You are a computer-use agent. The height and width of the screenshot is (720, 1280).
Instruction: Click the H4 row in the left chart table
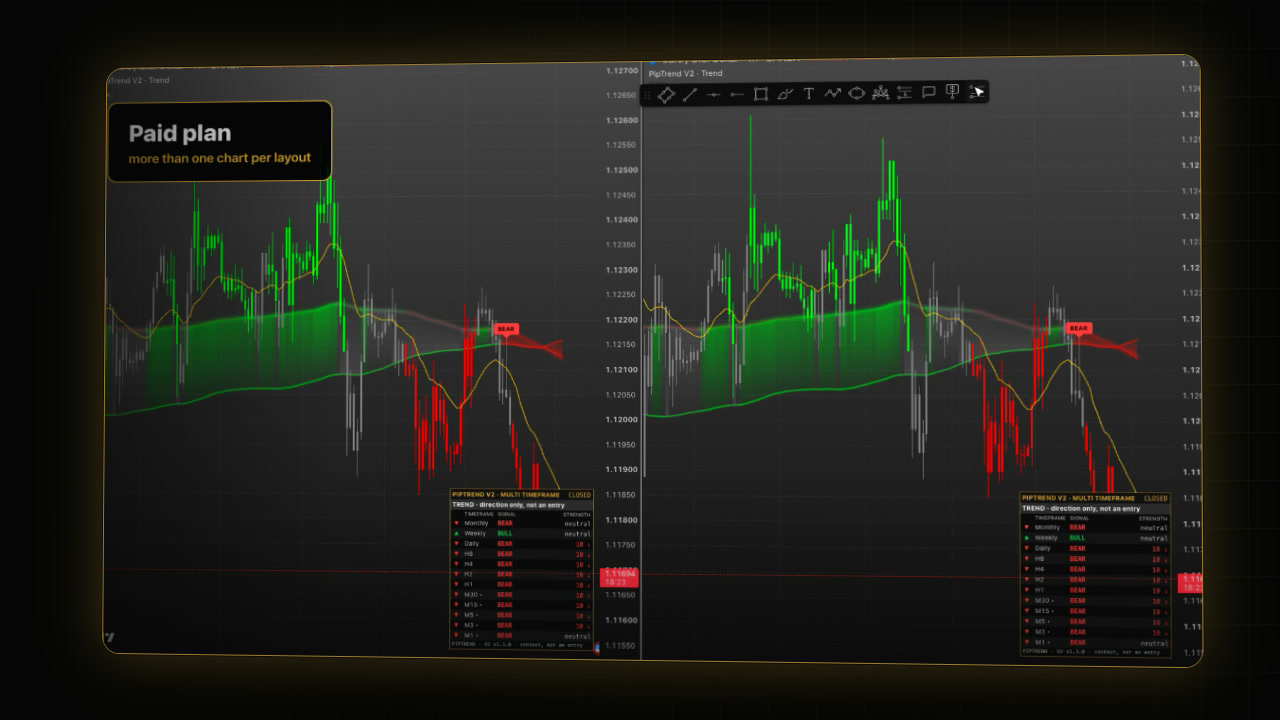click(522, 564)
